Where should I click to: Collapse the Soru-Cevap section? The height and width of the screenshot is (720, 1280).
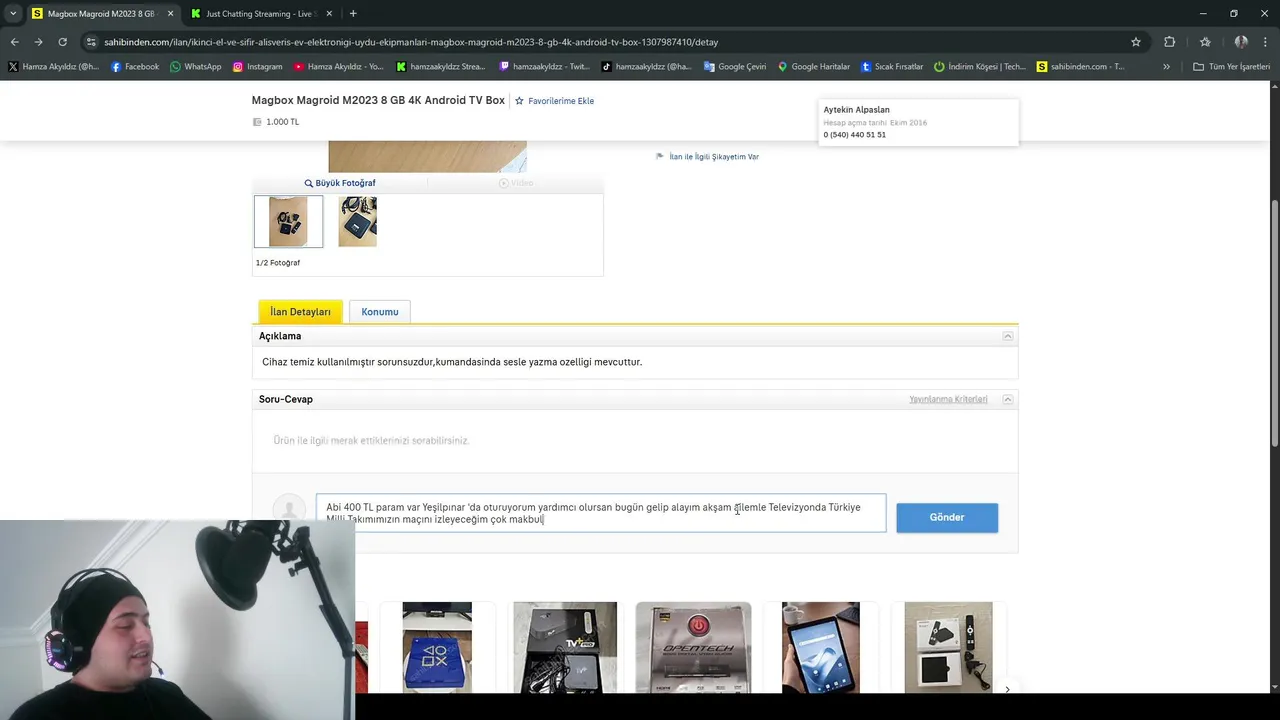pos(1008,399)
